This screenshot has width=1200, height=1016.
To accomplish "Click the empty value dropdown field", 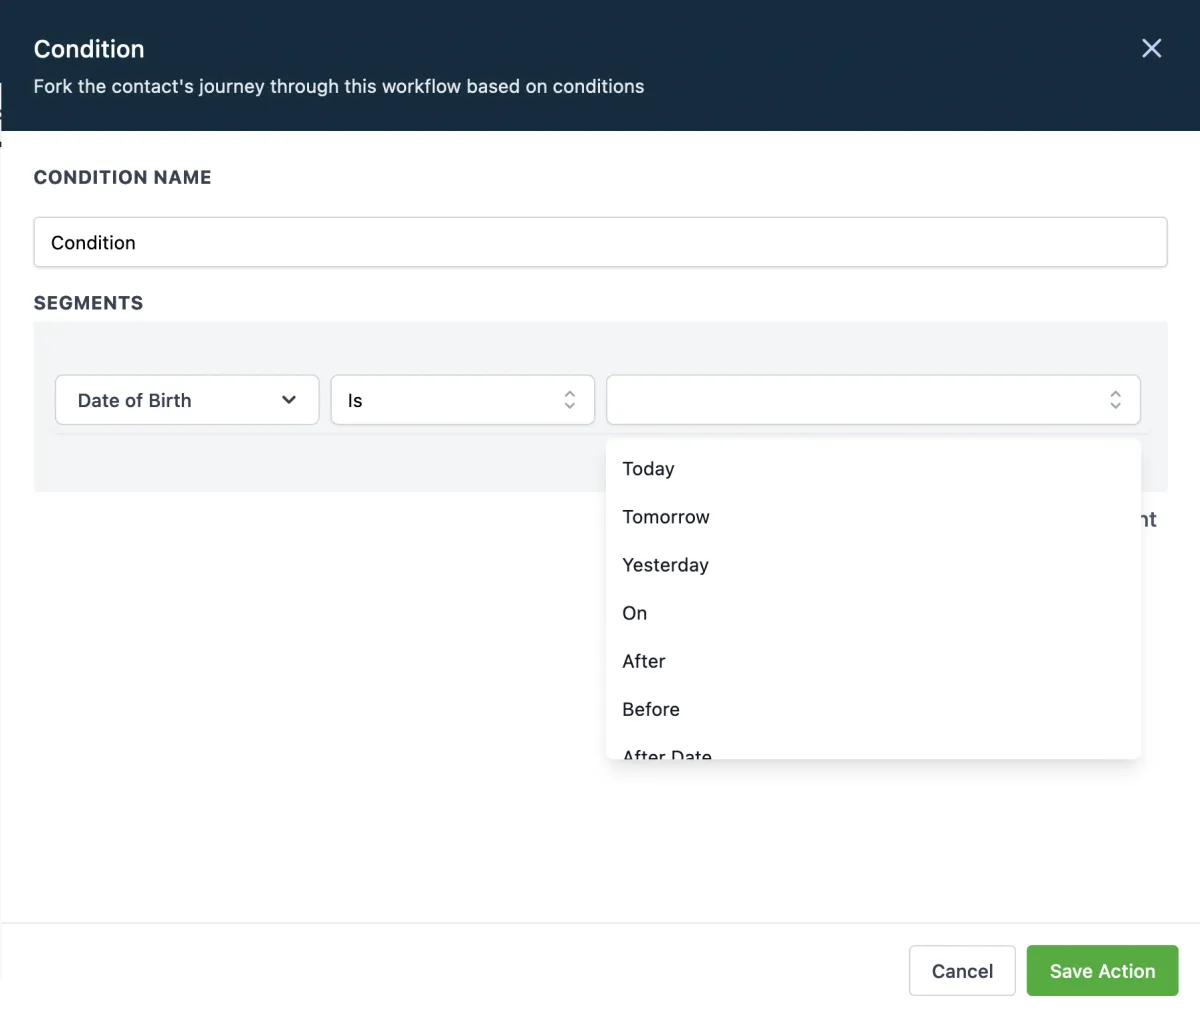I will [860, 400].
